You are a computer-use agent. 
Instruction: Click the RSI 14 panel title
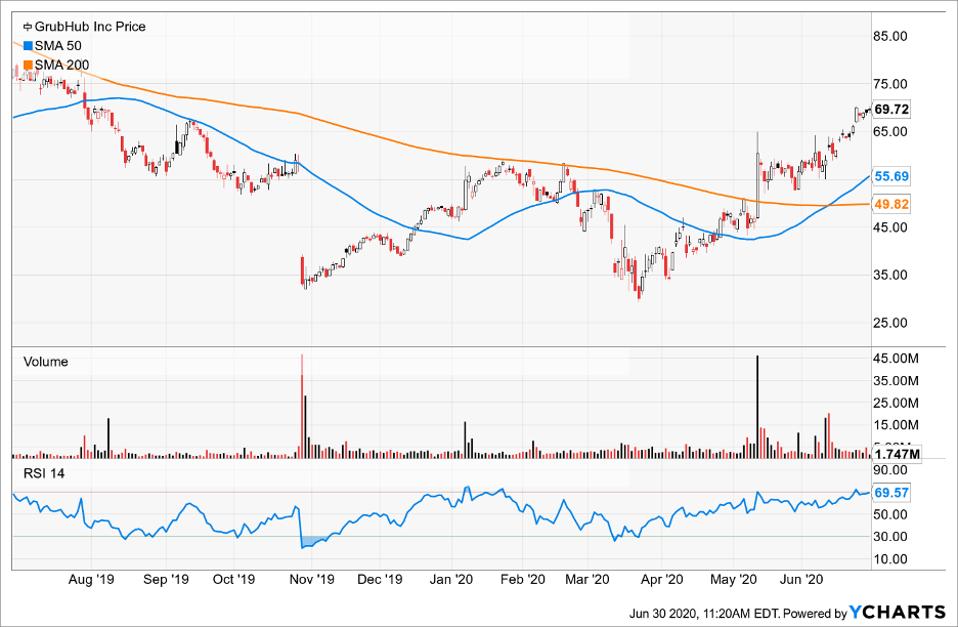coord(44,474)
